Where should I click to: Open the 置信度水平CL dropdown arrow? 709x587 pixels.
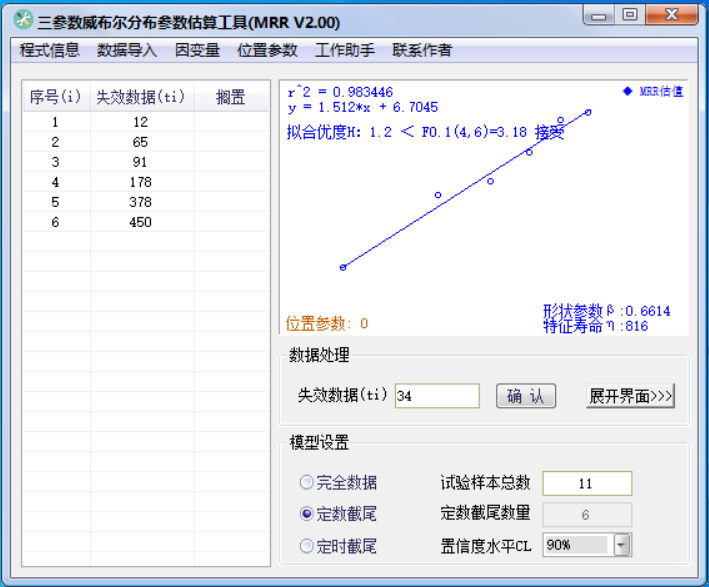pyautogui.click(x=622, y=545)
